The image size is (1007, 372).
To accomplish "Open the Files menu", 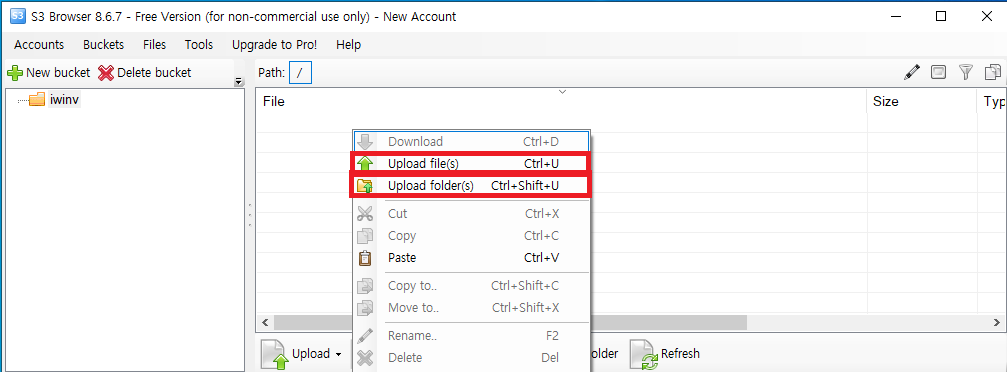I will [x=155, y=45].
